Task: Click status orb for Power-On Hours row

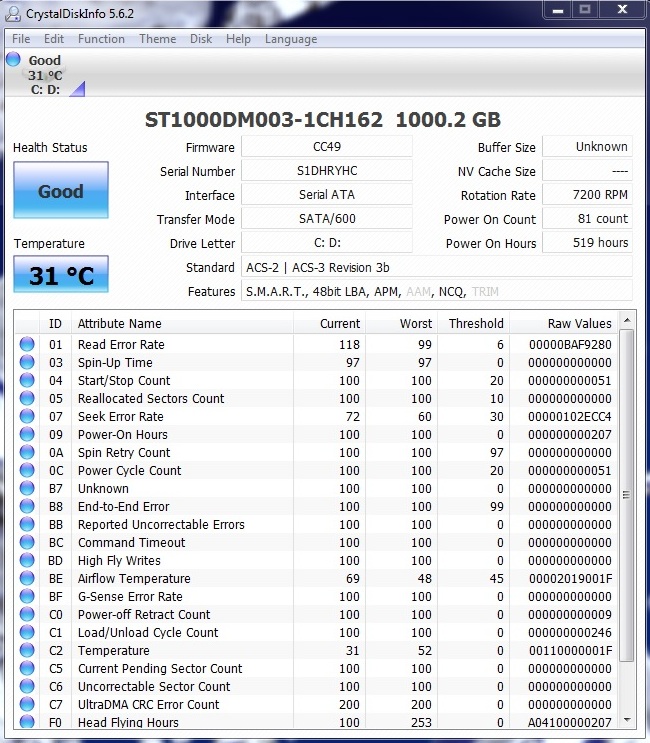Action: click(27, 434)
